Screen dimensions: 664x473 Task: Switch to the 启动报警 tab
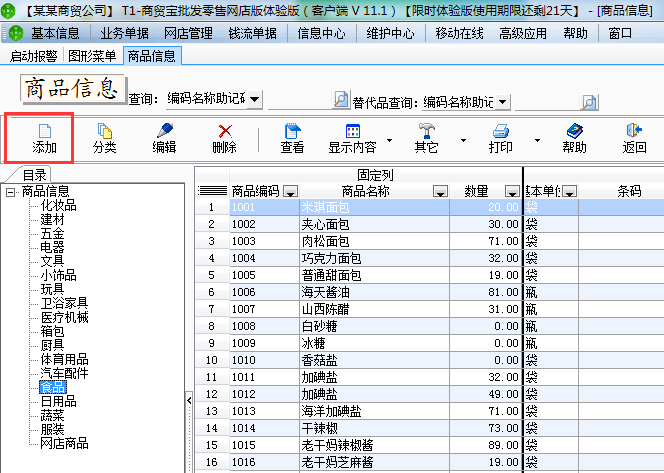coord(33,56)
